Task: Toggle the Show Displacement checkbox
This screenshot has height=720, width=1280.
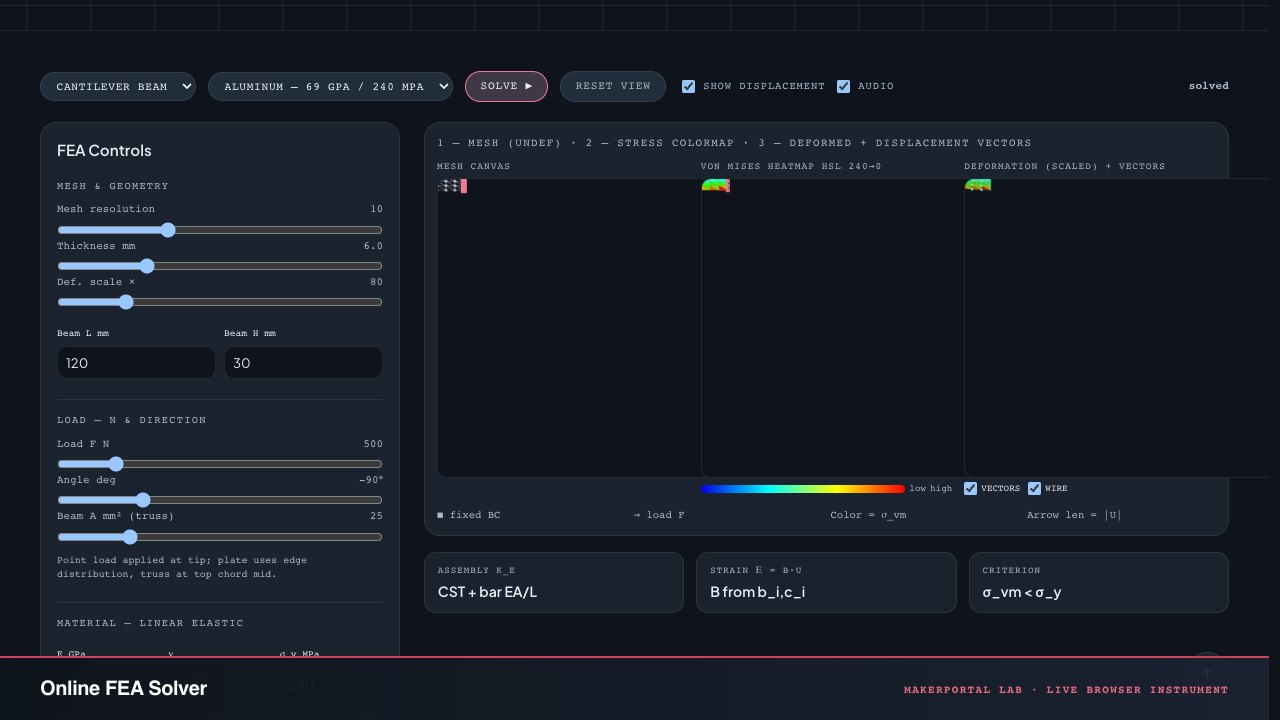Action: (x=688, y=87)
